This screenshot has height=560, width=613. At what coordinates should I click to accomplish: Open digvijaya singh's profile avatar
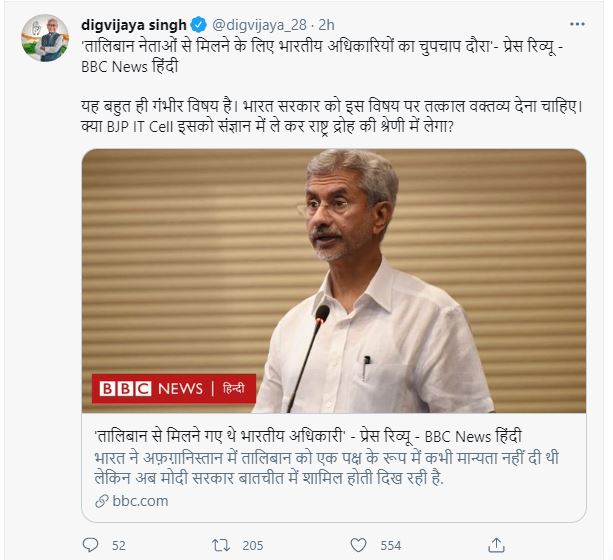(45, 38)
